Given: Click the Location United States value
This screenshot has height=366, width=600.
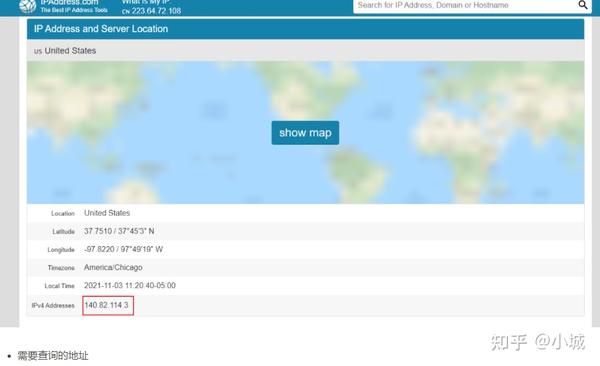Looking at the screenshot, I should [x=107, y=213].
